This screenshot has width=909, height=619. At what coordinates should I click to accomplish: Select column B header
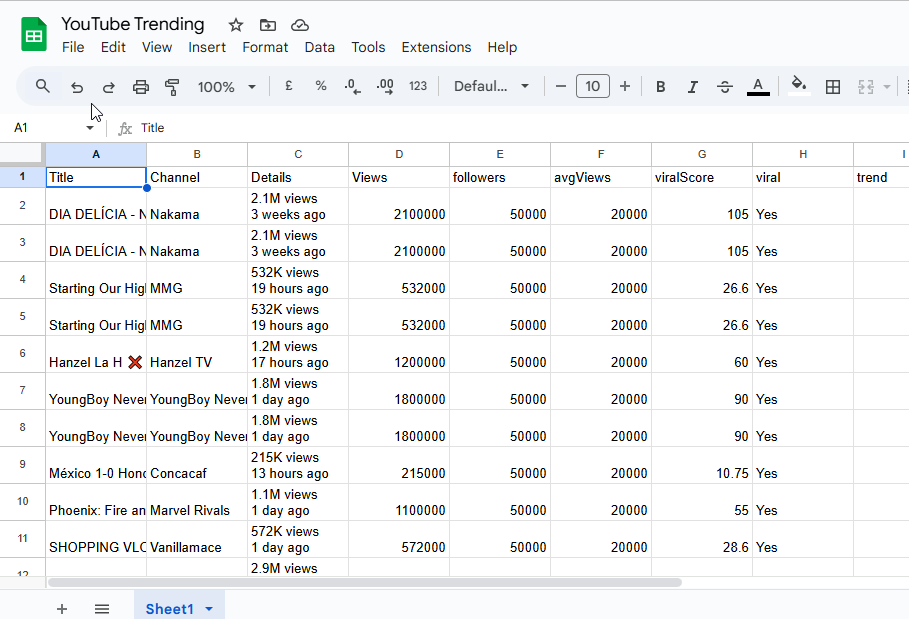(x=197, y=154)
